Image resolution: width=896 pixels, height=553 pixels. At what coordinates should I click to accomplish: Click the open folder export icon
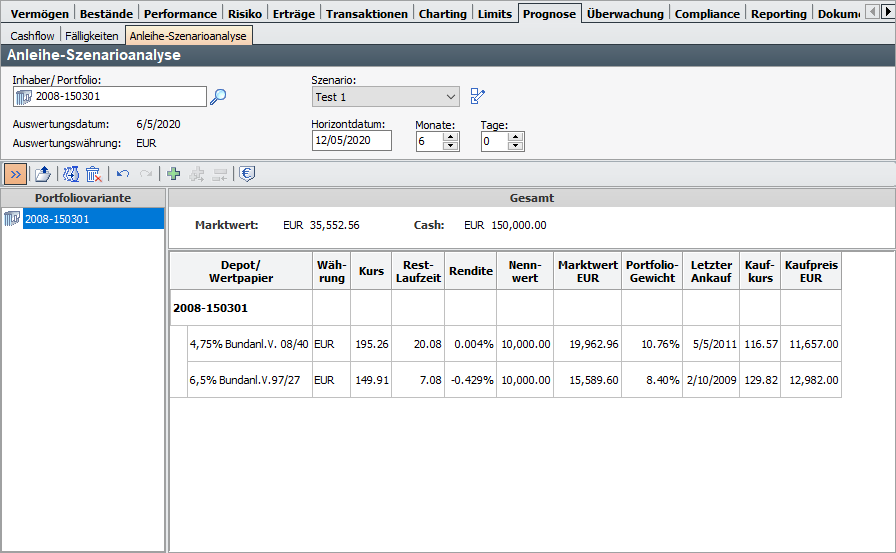pos(43,174)
